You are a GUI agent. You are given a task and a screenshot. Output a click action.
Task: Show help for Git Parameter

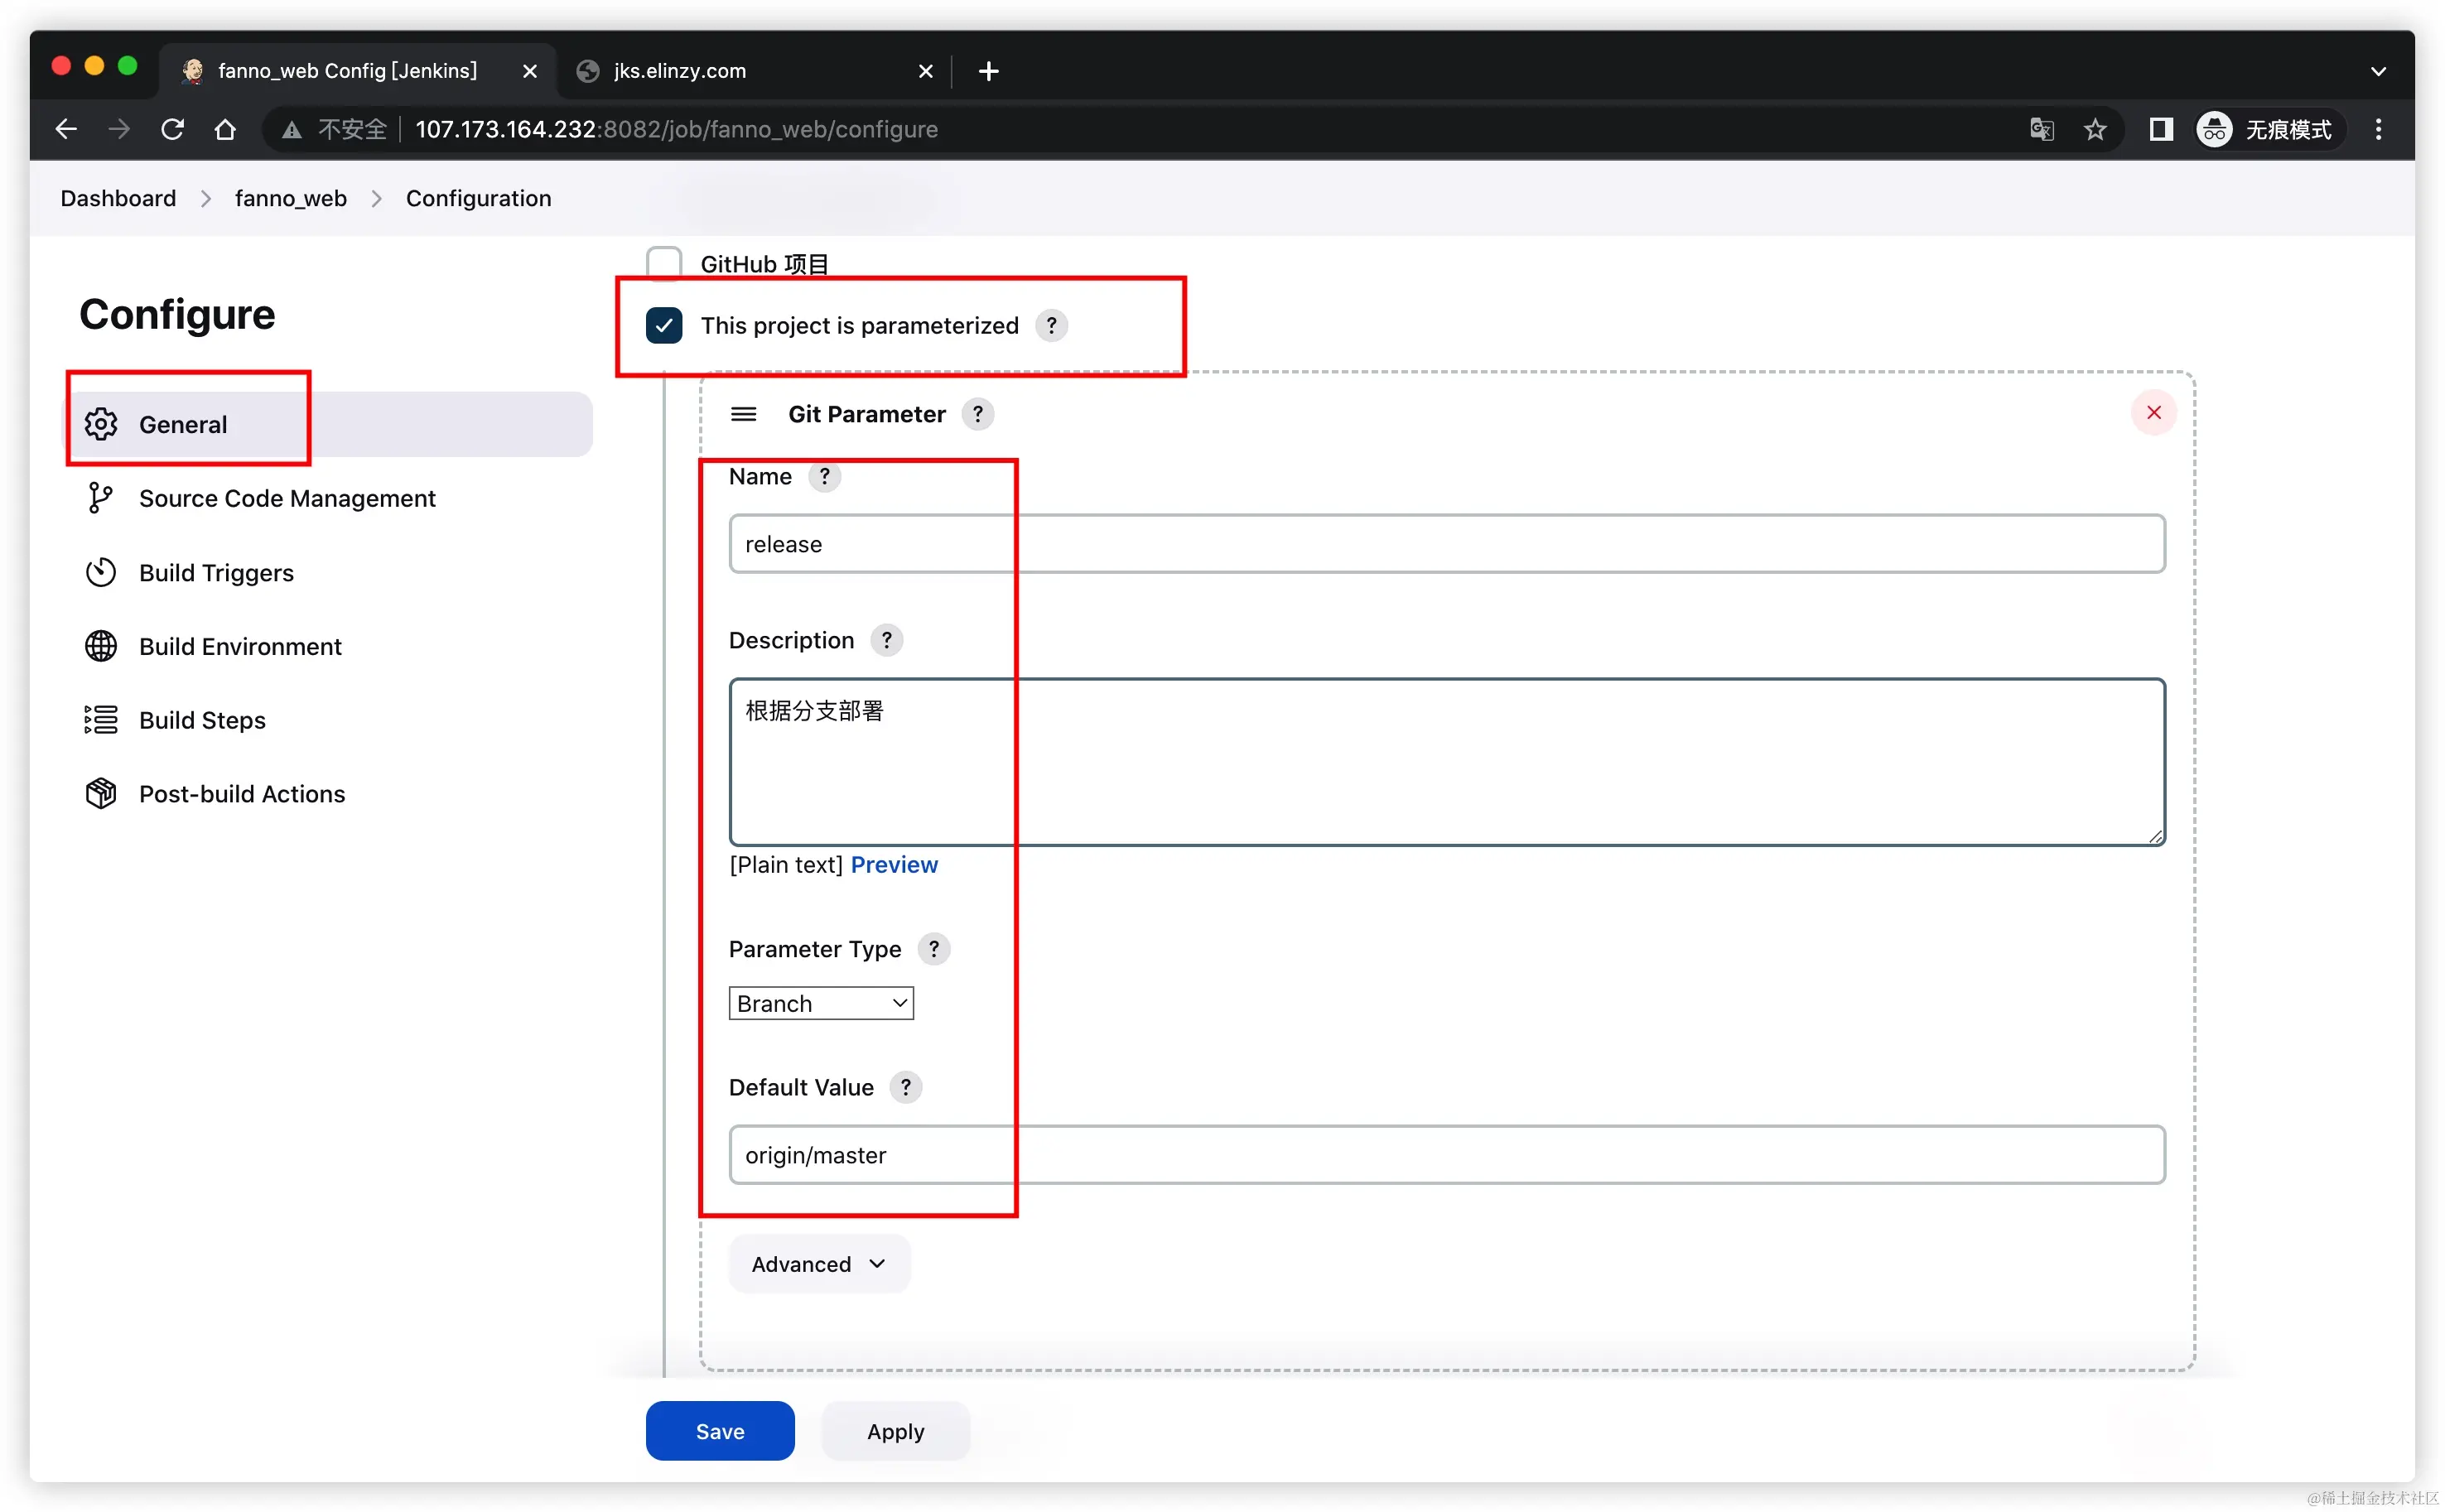point(977,414)
